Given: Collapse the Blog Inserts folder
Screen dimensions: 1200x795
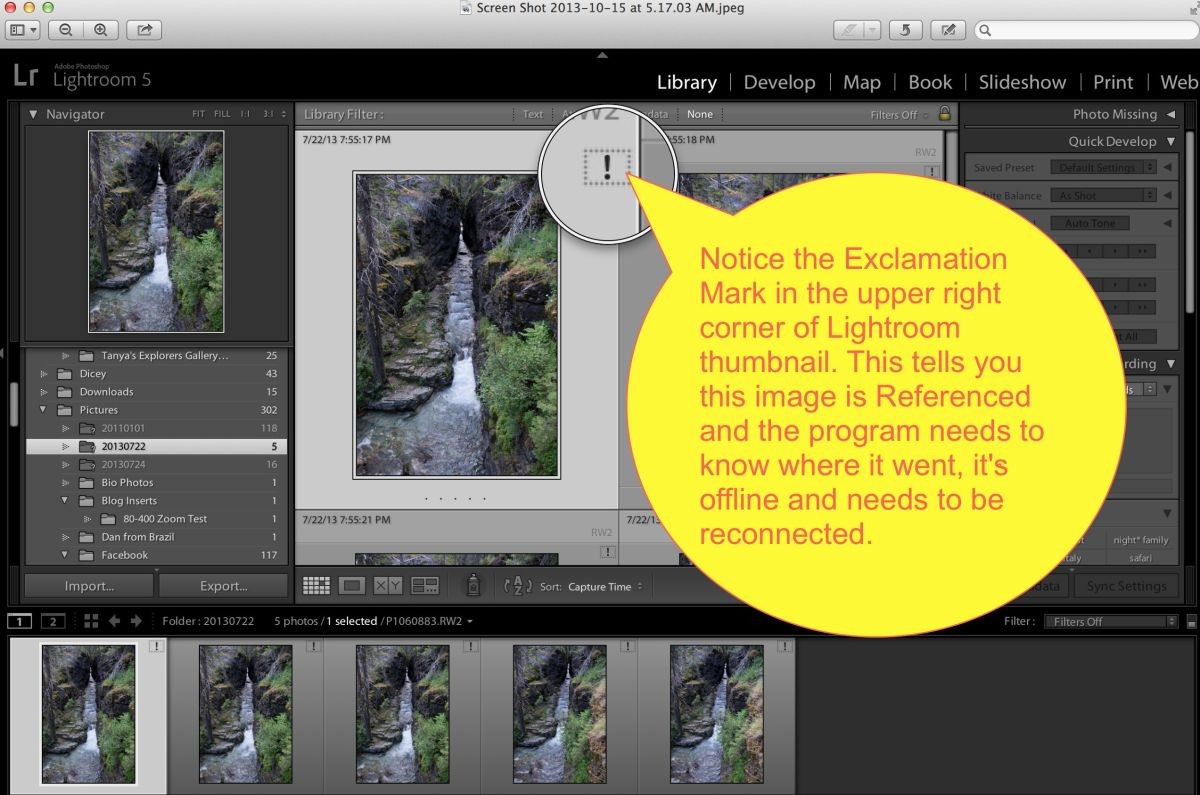Looking at the screenshot, I should (65, 501).
